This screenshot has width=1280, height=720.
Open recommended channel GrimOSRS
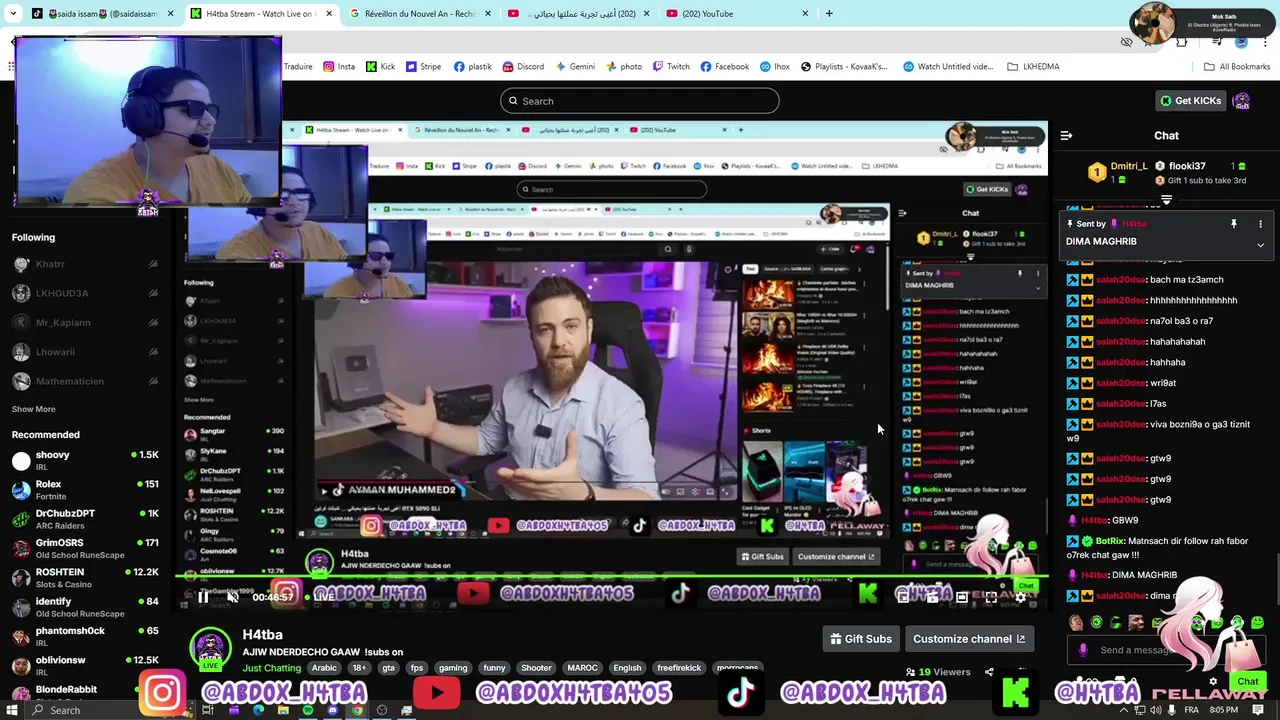(x=85, y=548)
